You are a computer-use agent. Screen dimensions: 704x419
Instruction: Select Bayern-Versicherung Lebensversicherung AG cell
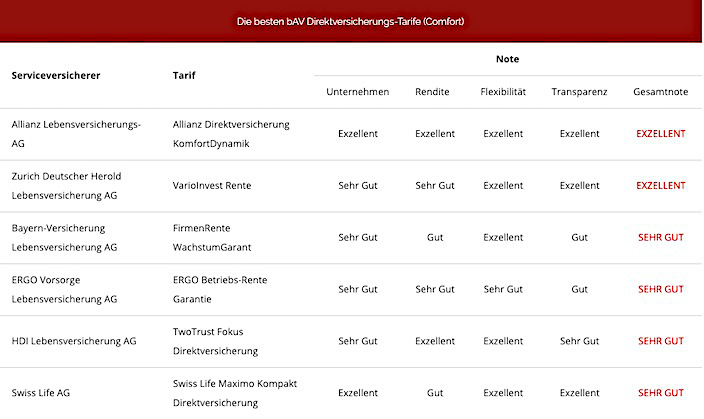point(64,238)
